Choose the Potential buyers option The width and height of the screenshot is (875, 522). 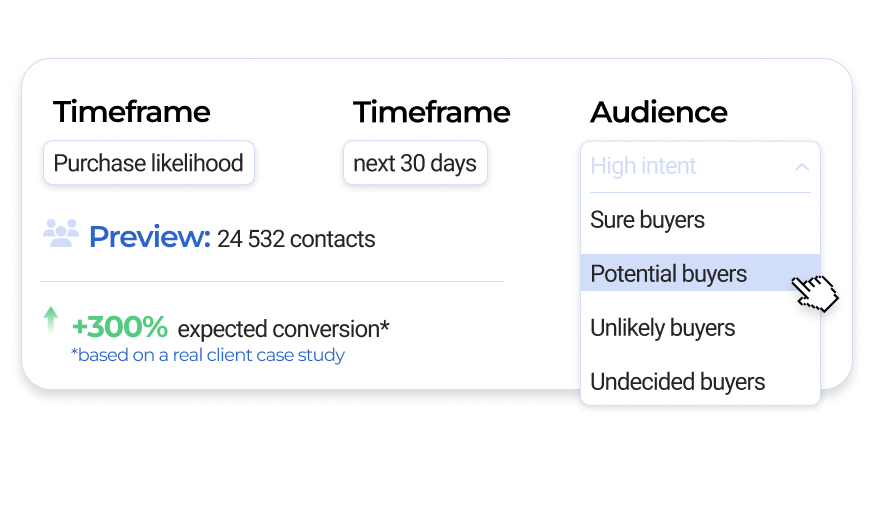[x=669, y=274]
